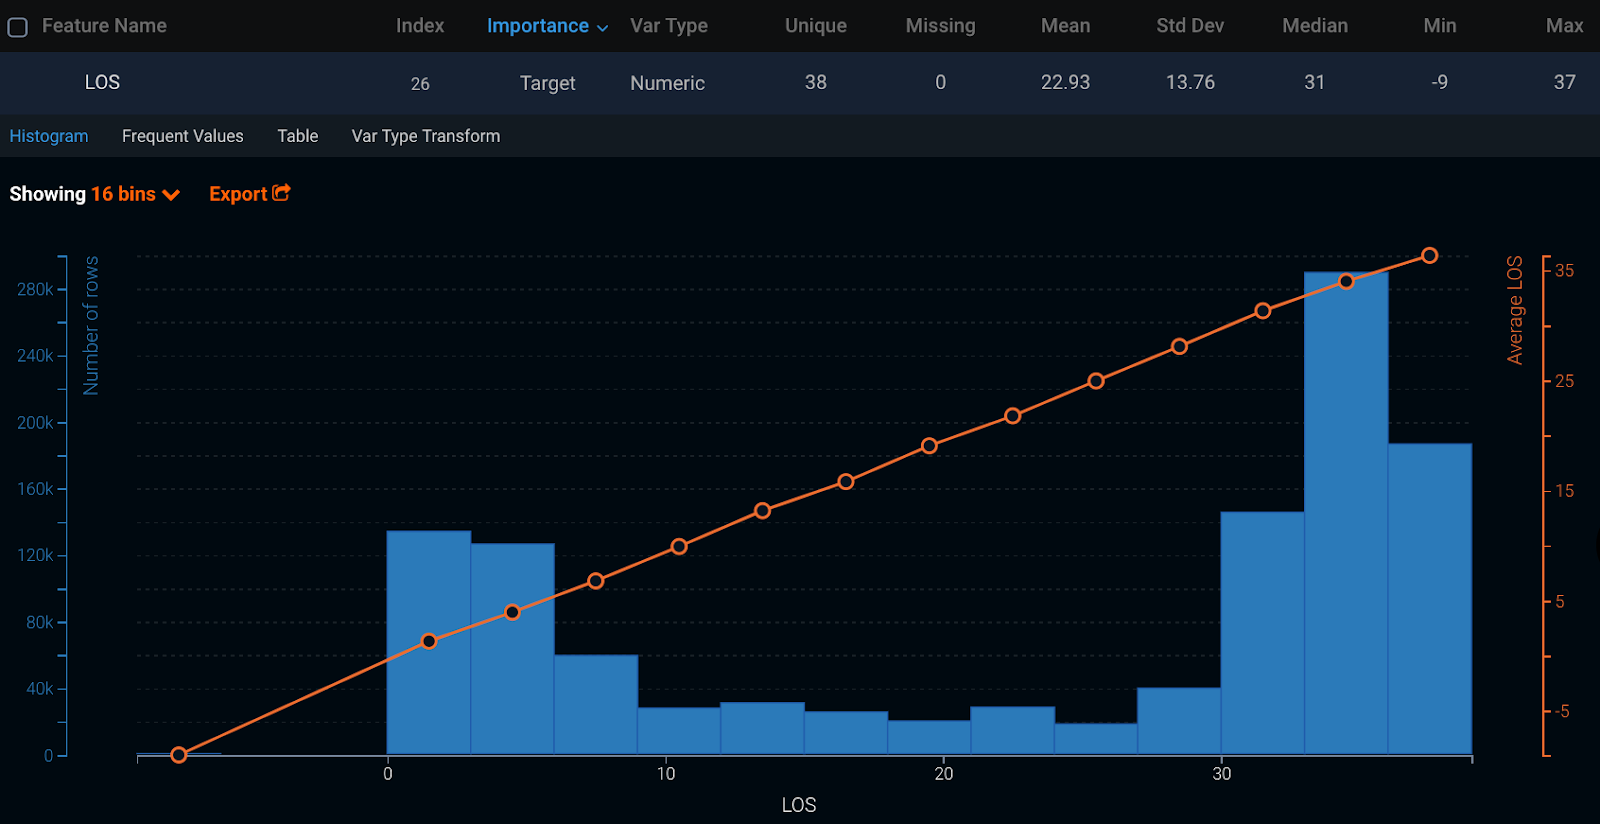Click the max value 37
Image resolution: width=1600 pixels, height=824 pixels.
pyautogui.click(x=1565, y=82)
